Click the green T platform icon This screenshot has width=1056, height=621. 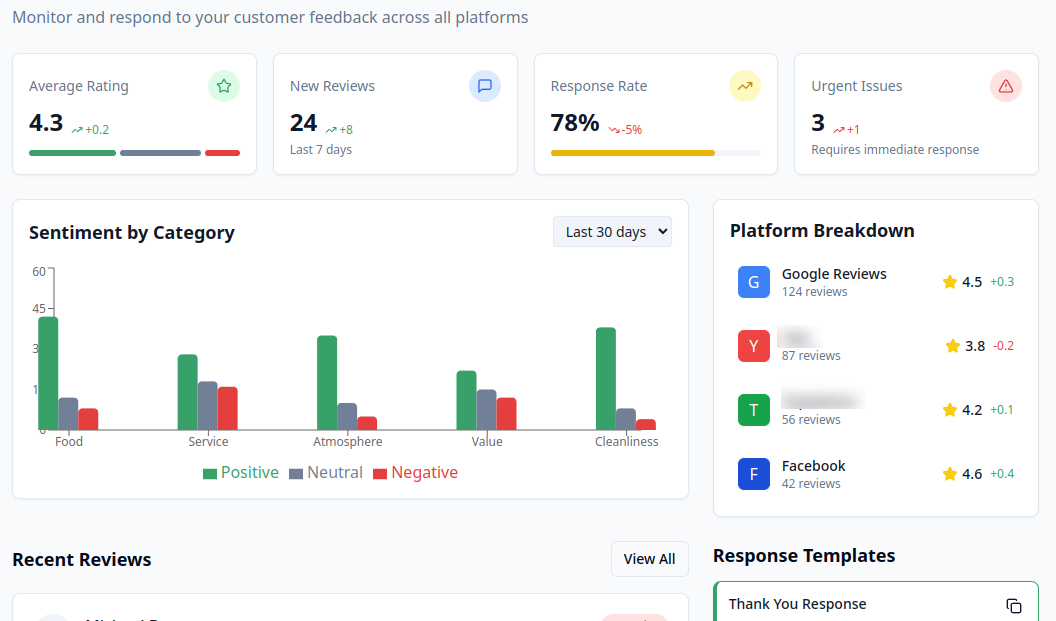[754, 410]
